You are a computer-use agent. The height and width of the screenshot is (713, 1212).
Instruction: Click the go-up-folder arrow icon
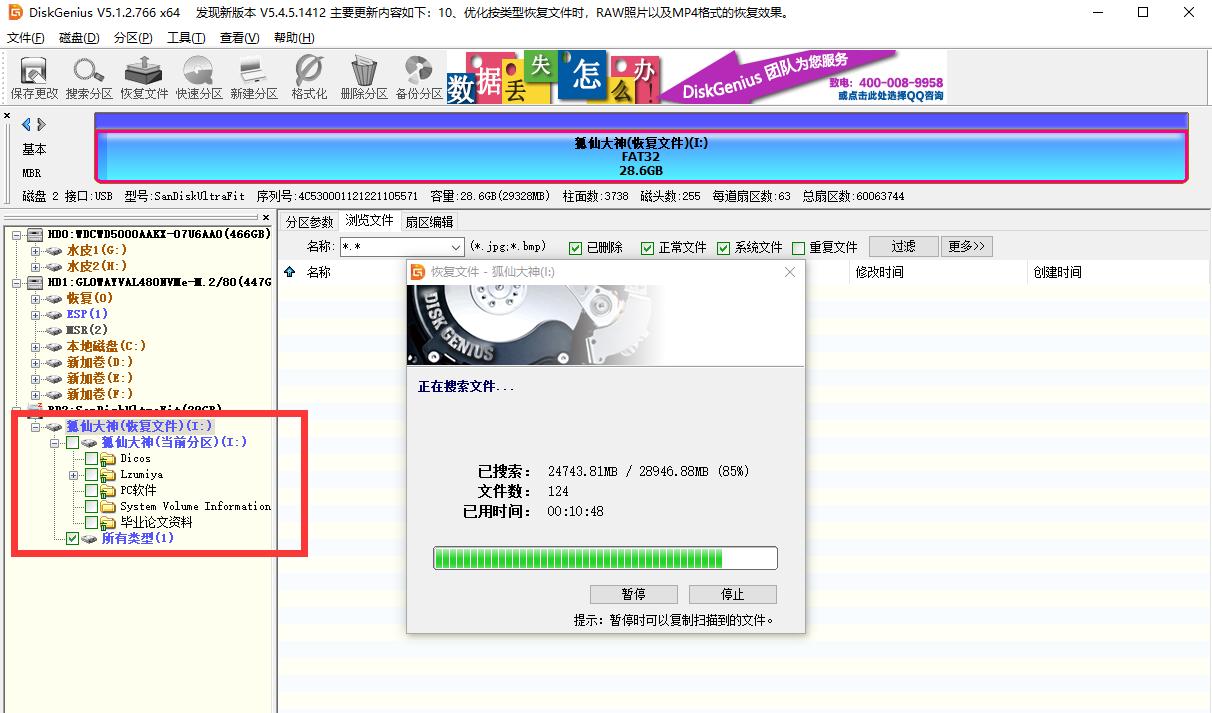(x=290, y=271)
